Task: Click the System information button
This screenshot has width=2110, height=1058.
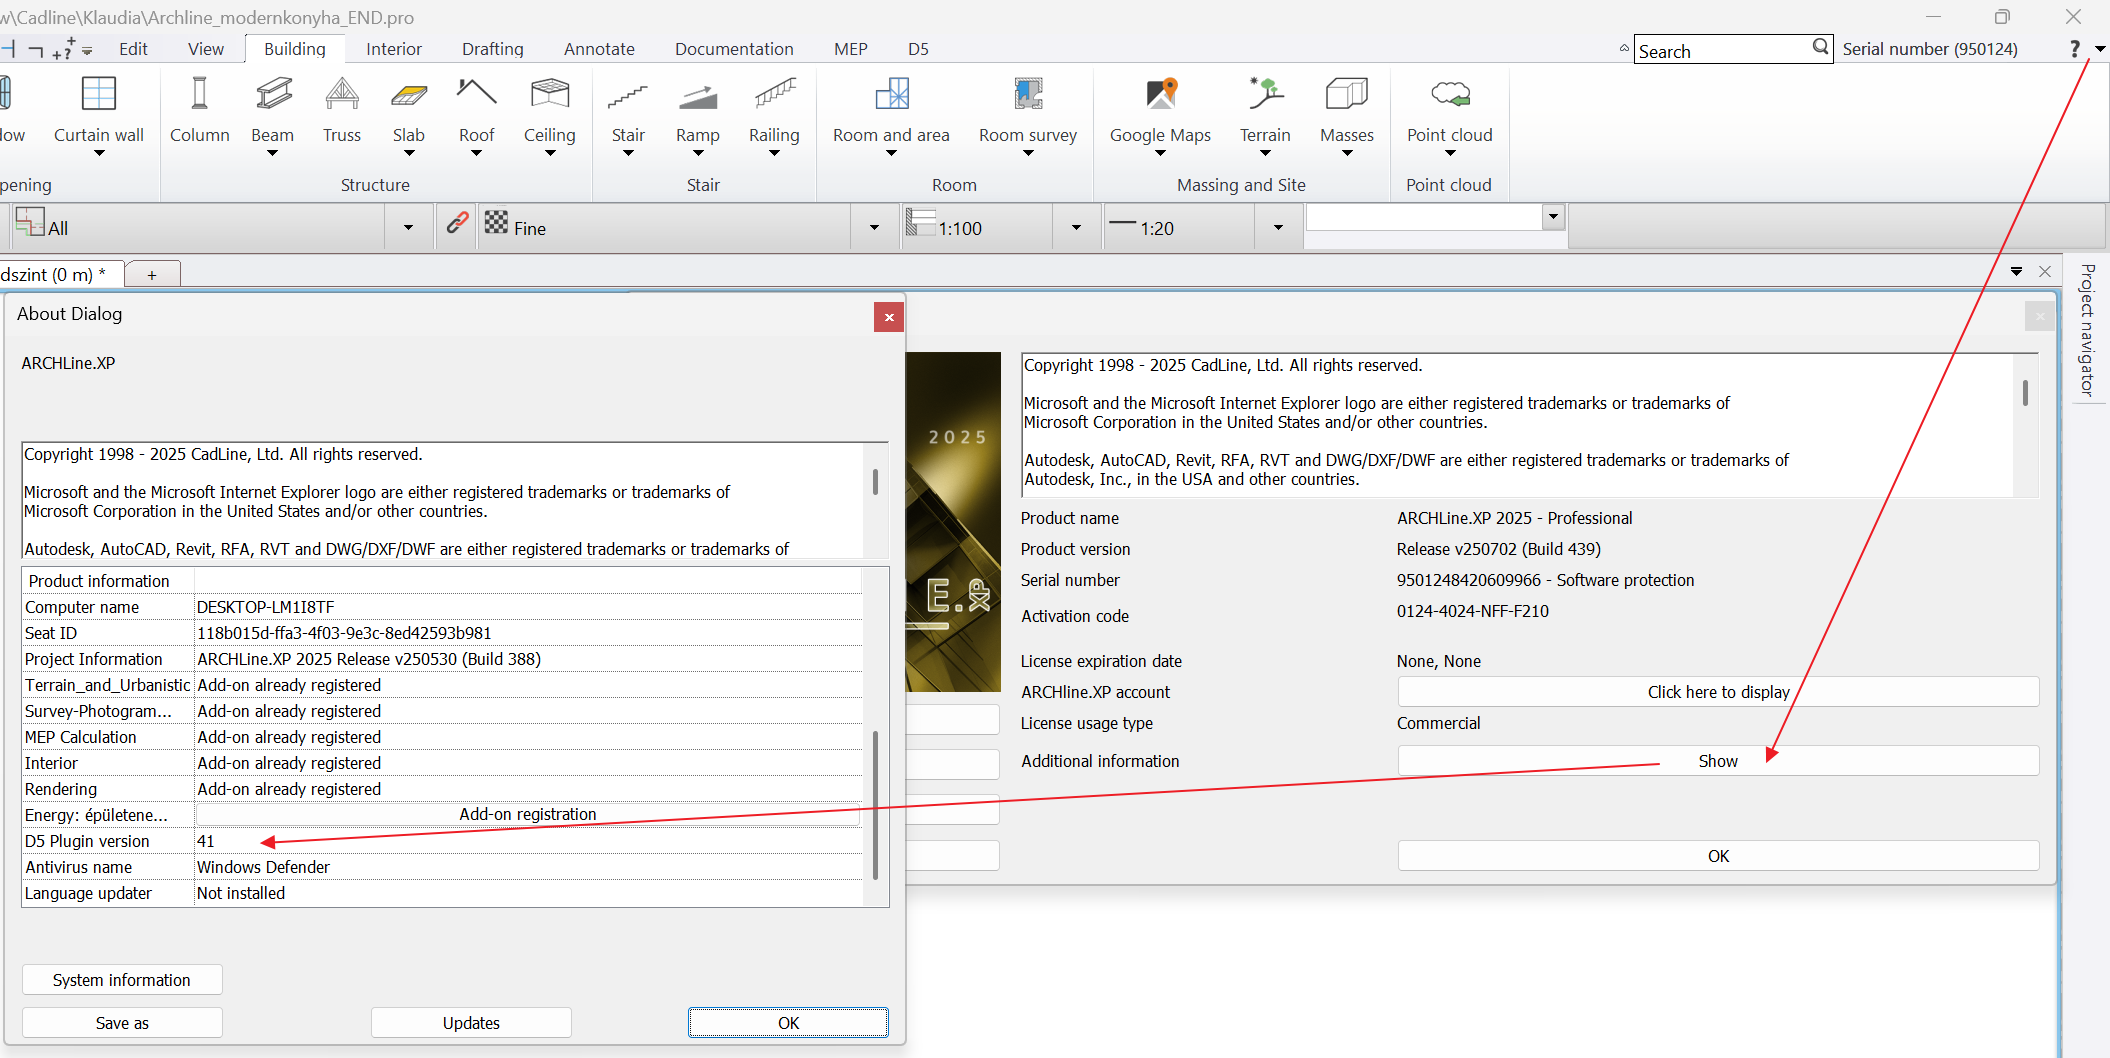Action: point(122,980)
